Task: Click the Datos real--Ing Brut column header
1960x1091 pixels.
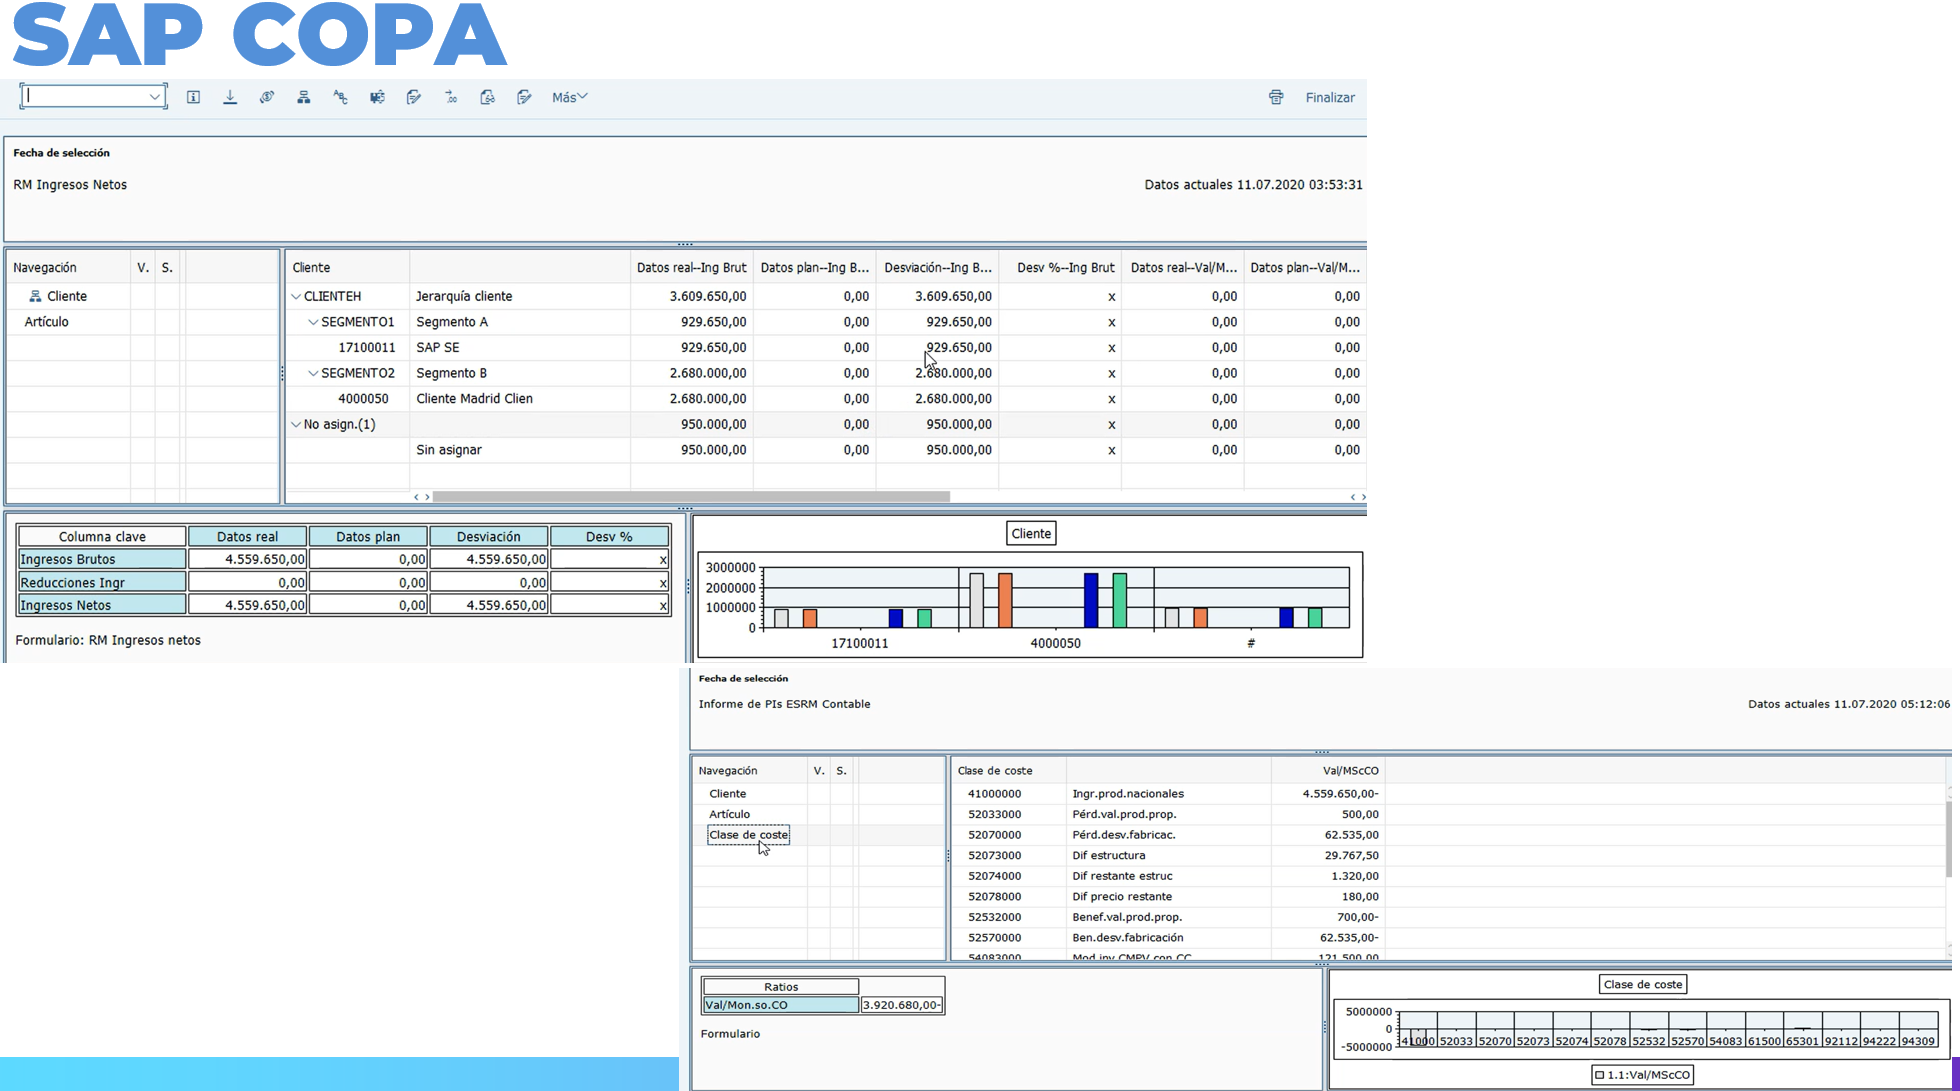Action: click(691, 267)
